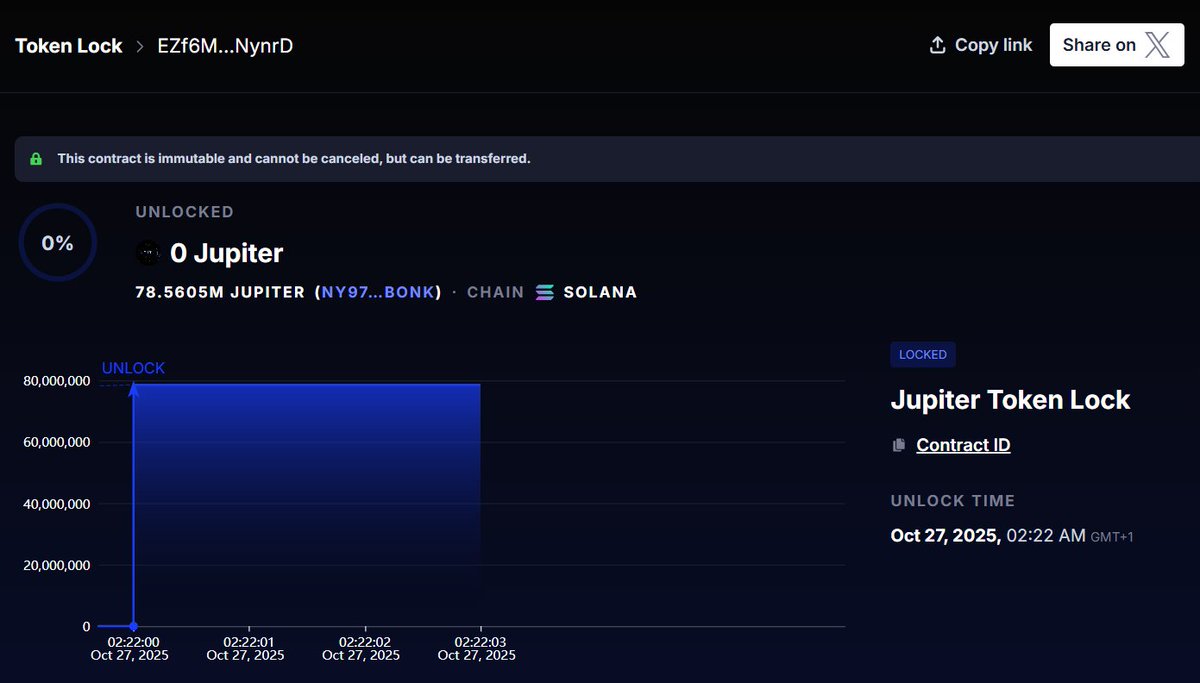Click the 02:22:03 x-axis time label
Viewport: 1200px width, 683px height.
(x=480, y=641)
